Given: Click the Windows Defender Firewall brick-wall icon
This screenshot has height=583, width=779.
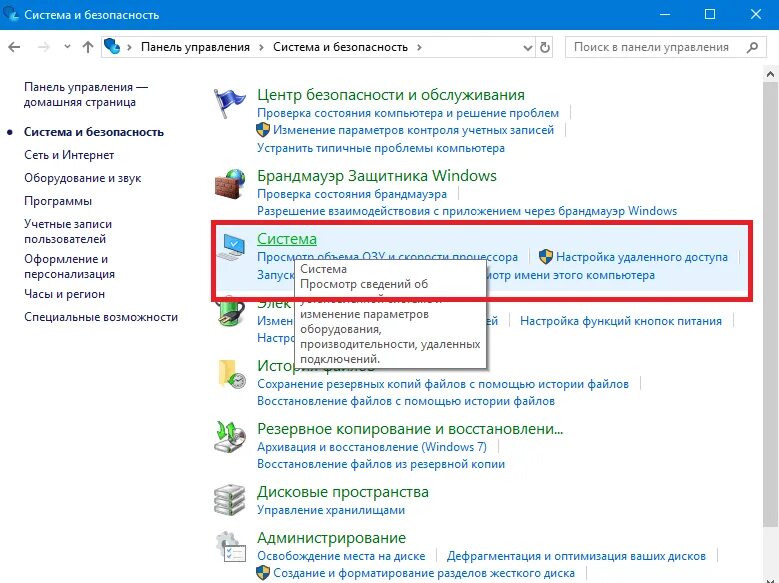Looking at the screenshot, I should (230, 184).
